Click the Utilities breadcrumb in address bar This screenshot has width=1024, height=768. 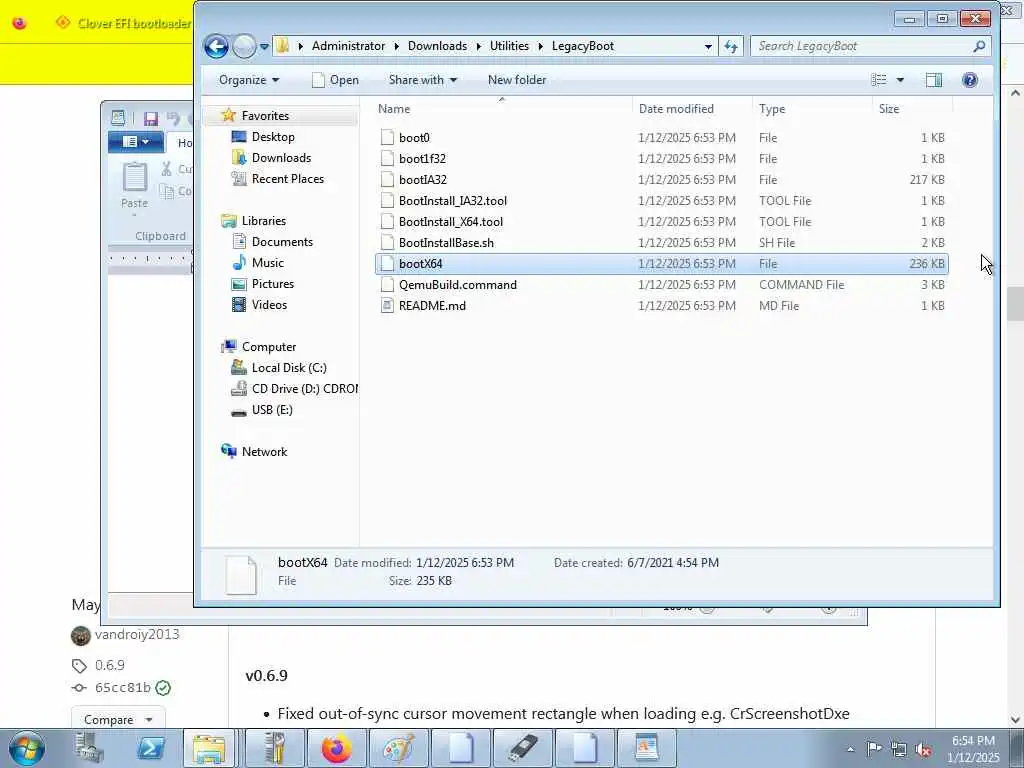tap(509, 46)
